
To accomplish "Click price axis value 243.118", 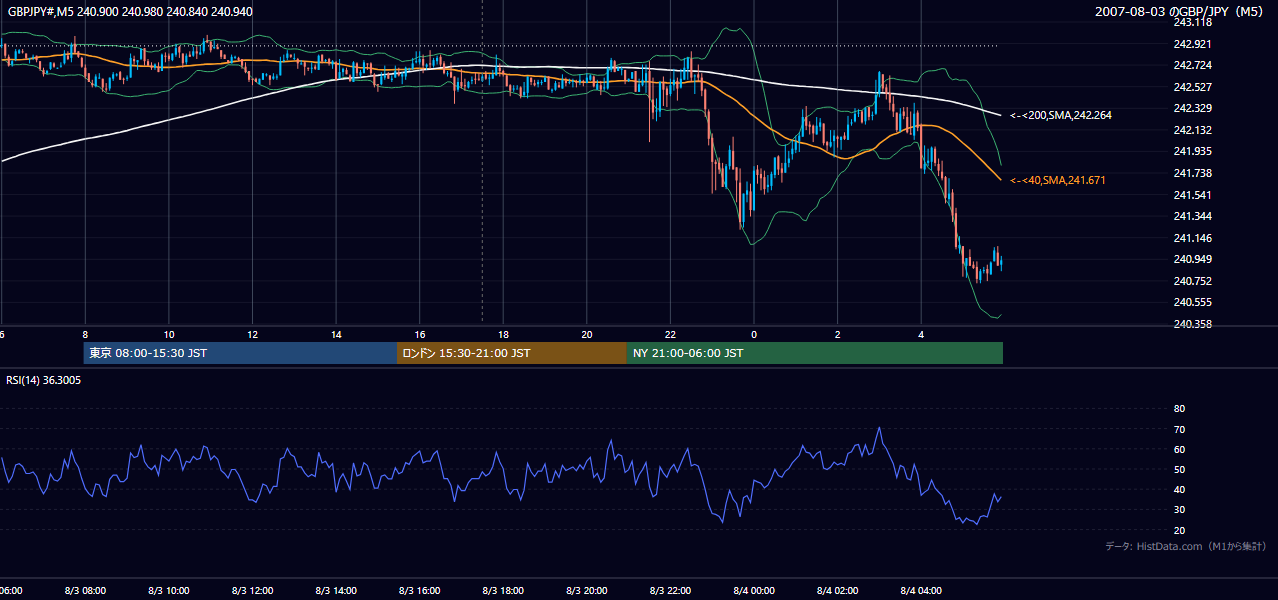I will tap(1192, 22).
